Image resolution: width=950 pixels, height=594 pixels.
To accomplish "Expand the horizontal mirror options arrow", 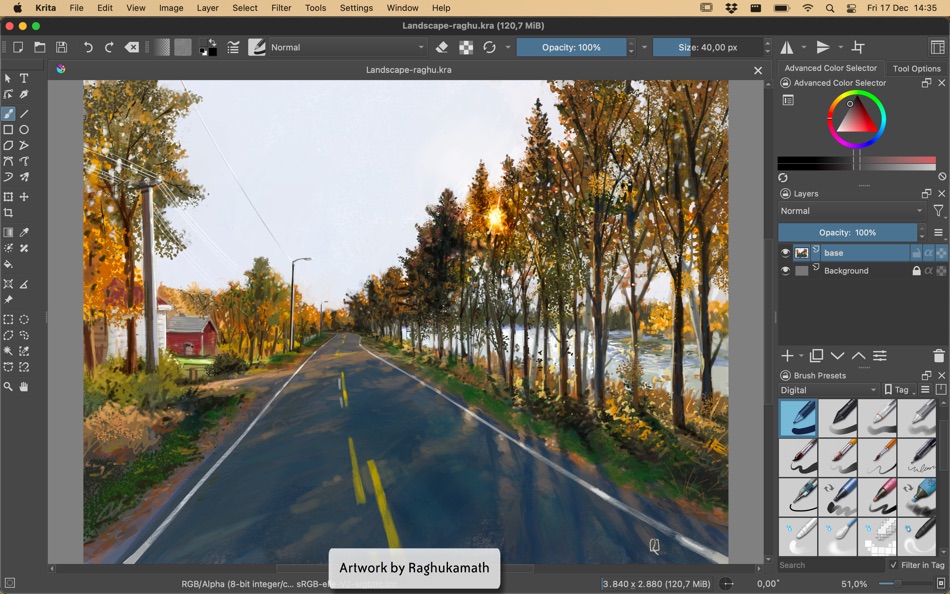I will point(804,47).
